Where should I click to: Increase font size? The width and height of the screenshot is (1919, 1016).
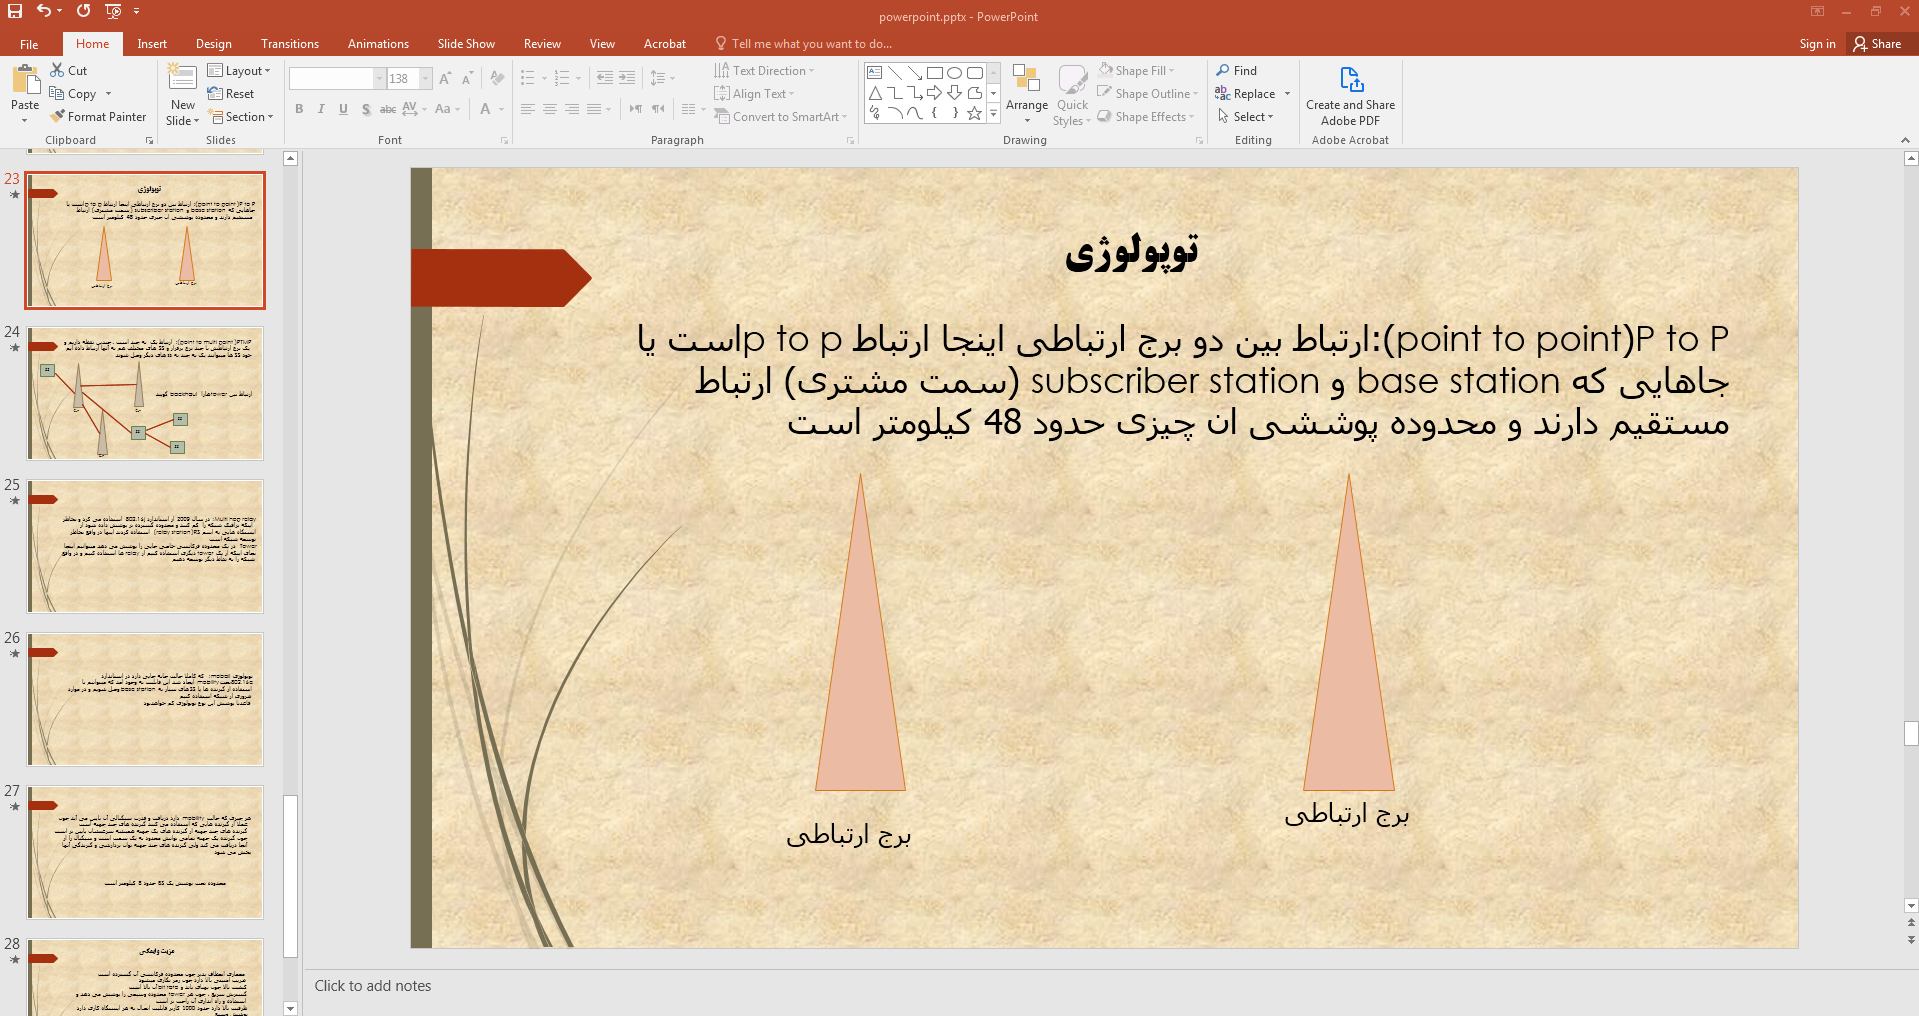pyautogui.click(x=445, y=79)
